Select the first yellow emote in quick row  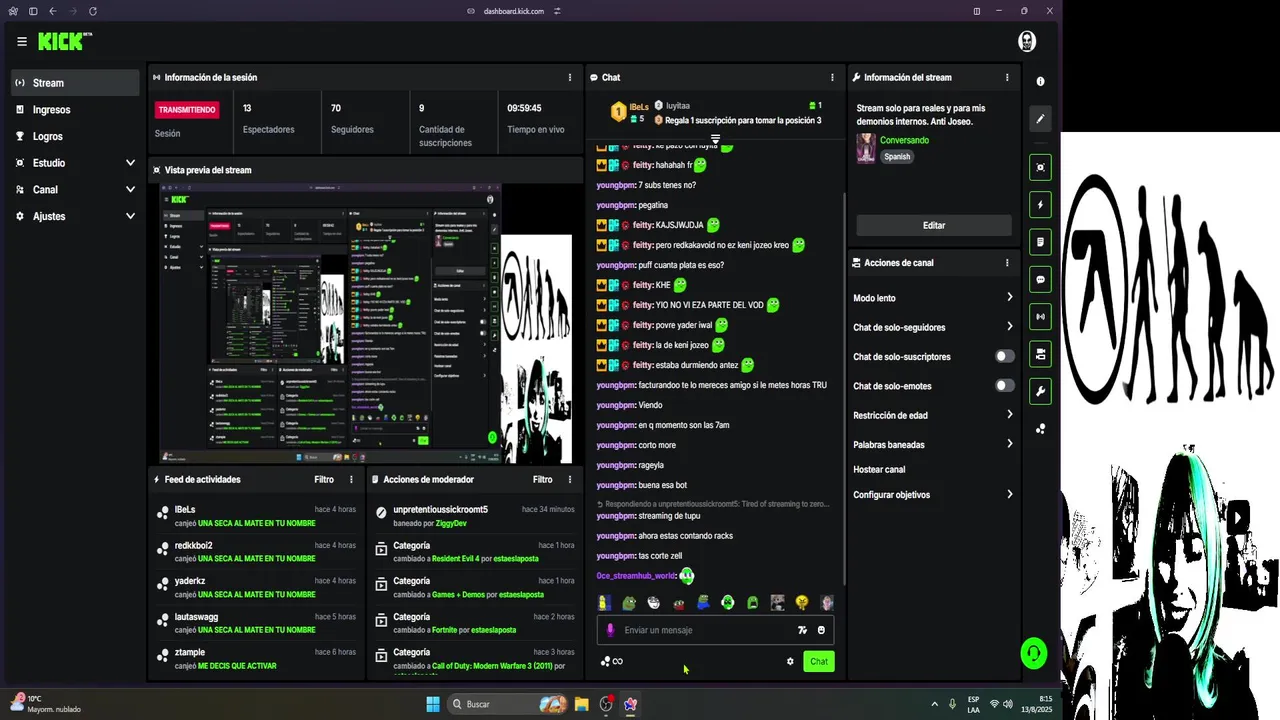pyautogui.click(x=604, y=603)
